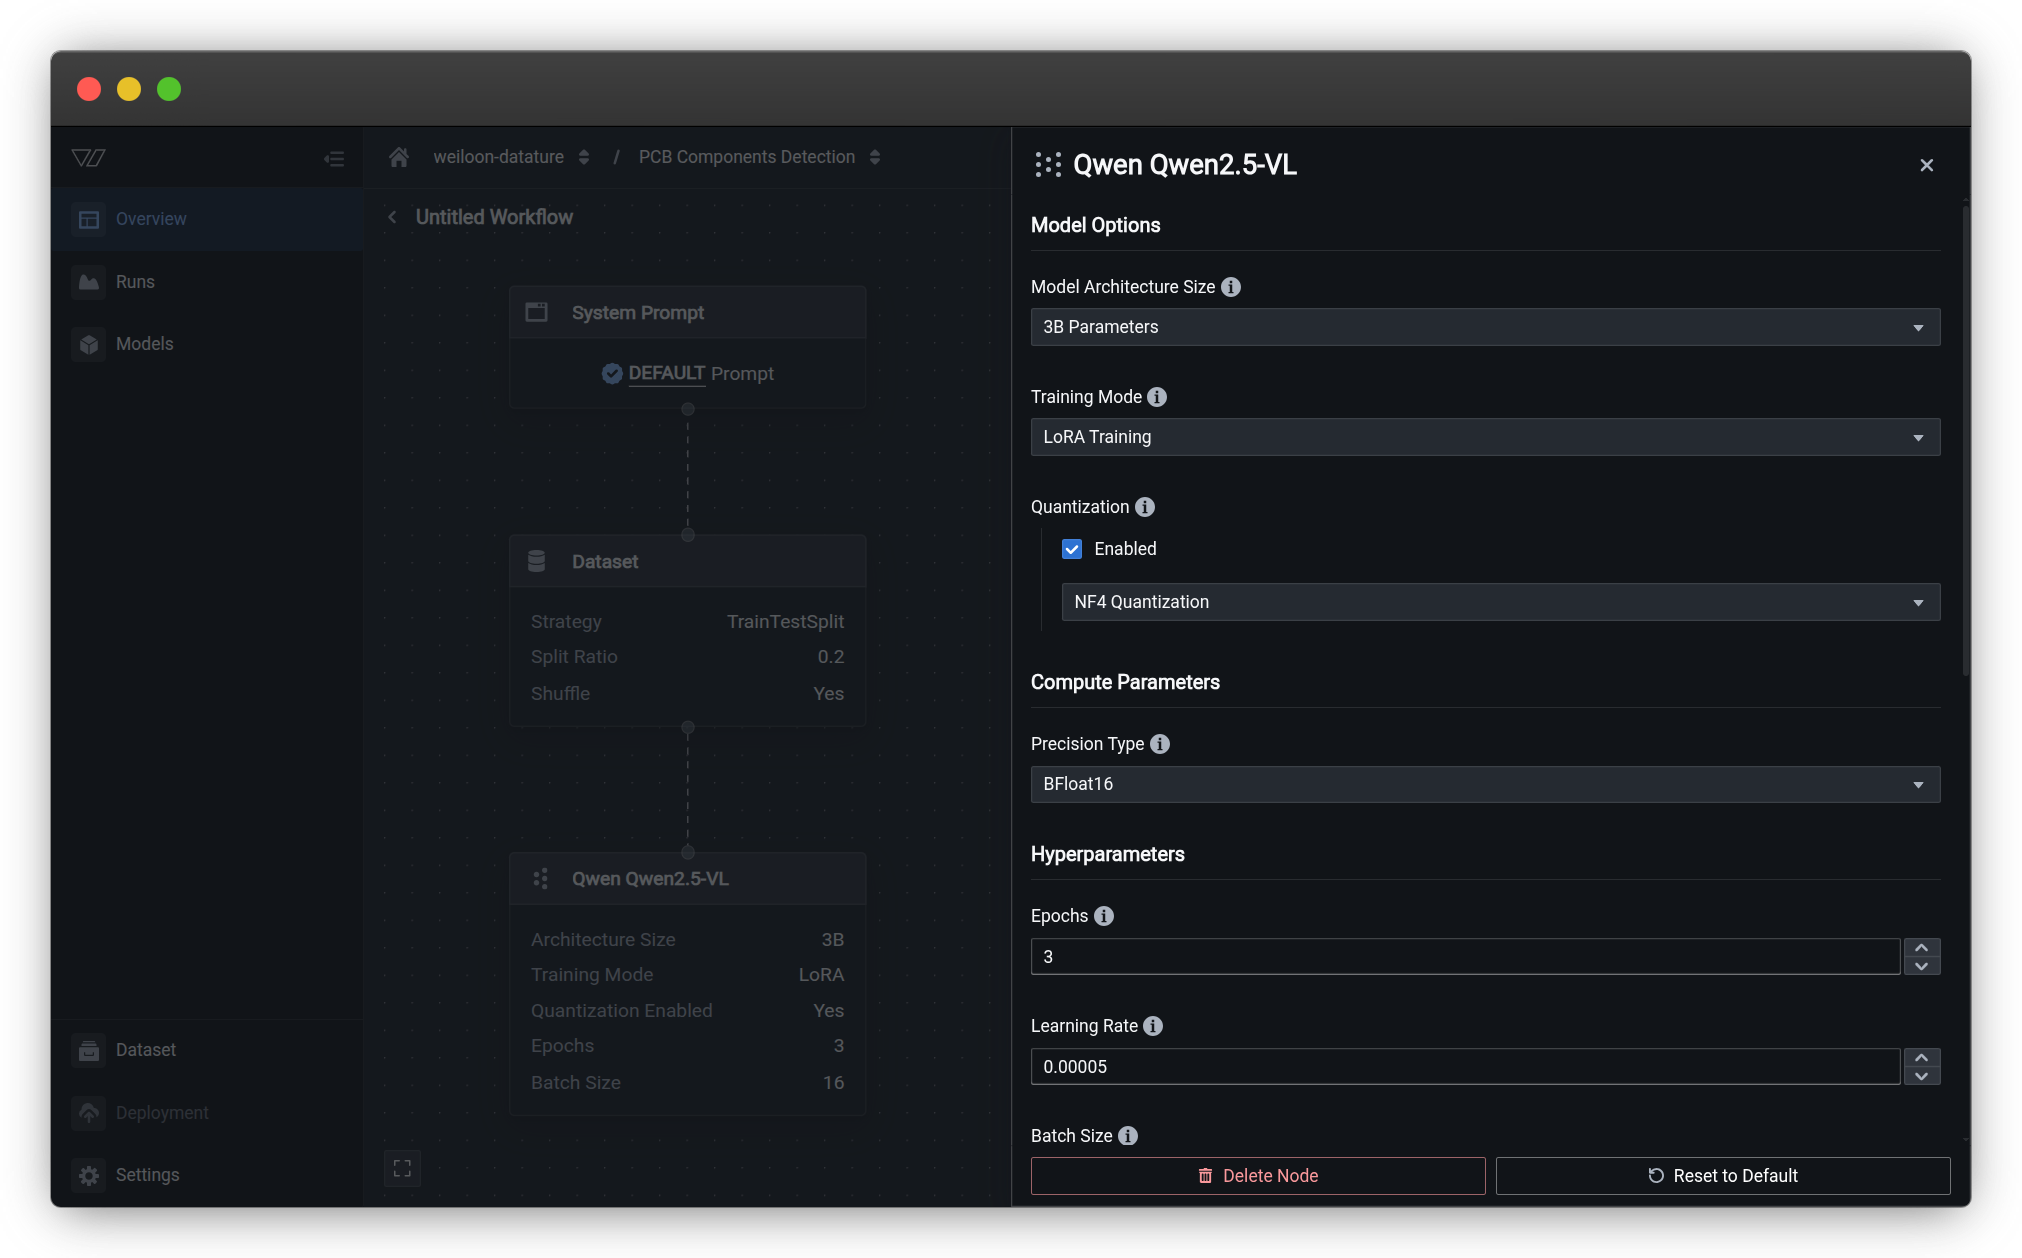Expand the NF4 Quantization dropdown
Viewport: 2022px width, 1258px height.
click(x=1500, y=602)
